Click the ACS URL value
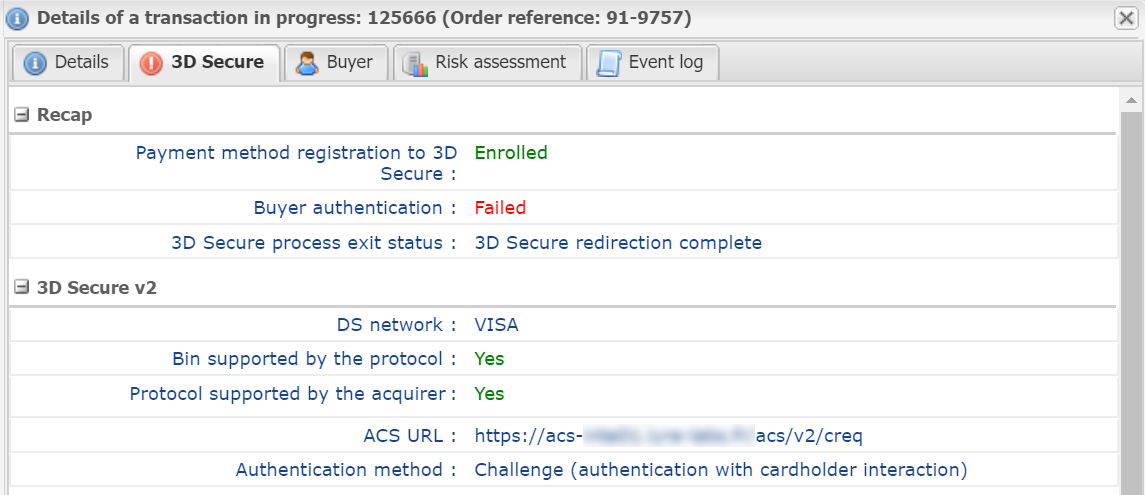Screen dimensions: 1145x495 (x=668, y=435)
